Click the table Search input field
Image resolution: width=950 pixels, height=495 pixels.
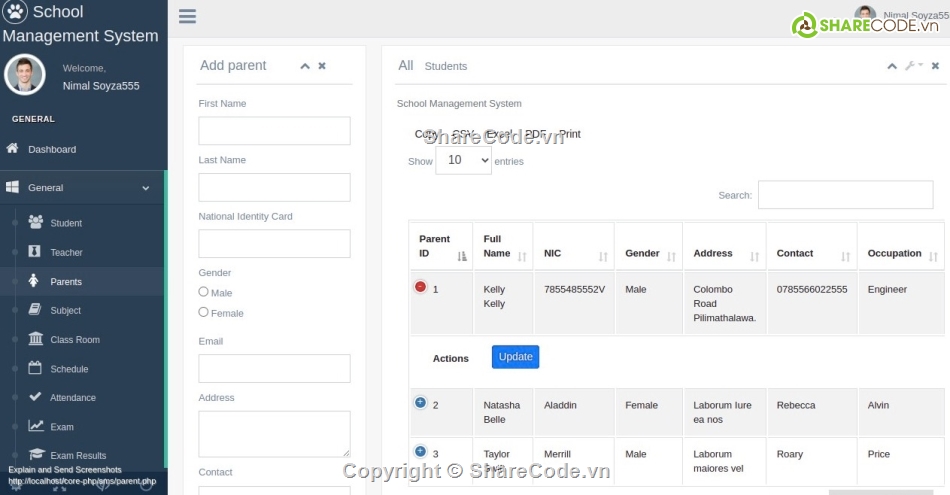point(845,195)
